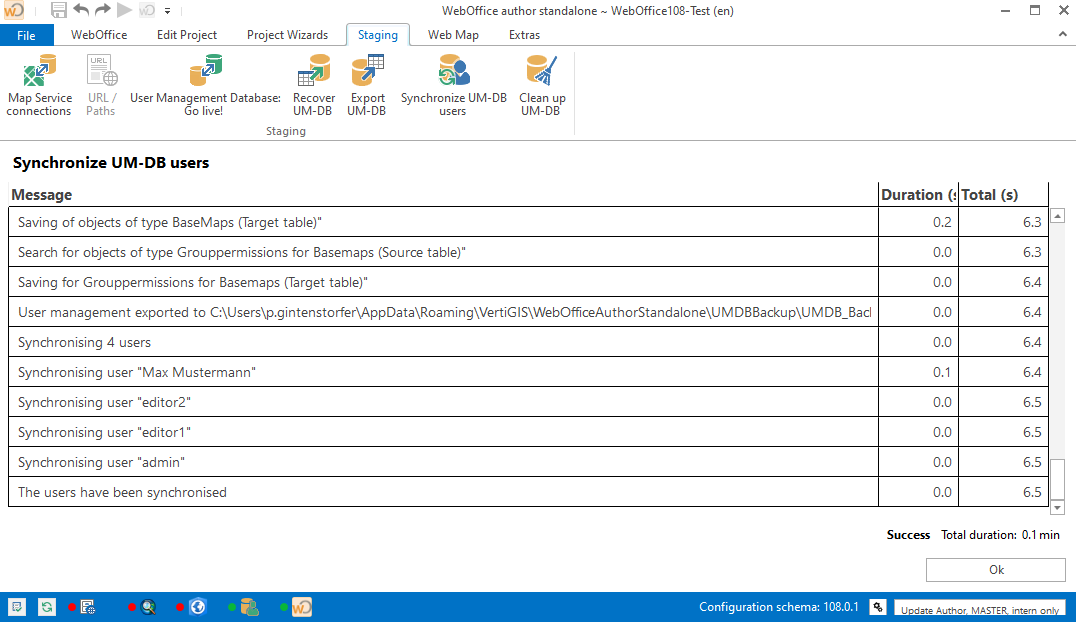Select the Map Service connections tool
Image resolution: width=1076 pixels, height=622 pixels.
click(39, 85)
